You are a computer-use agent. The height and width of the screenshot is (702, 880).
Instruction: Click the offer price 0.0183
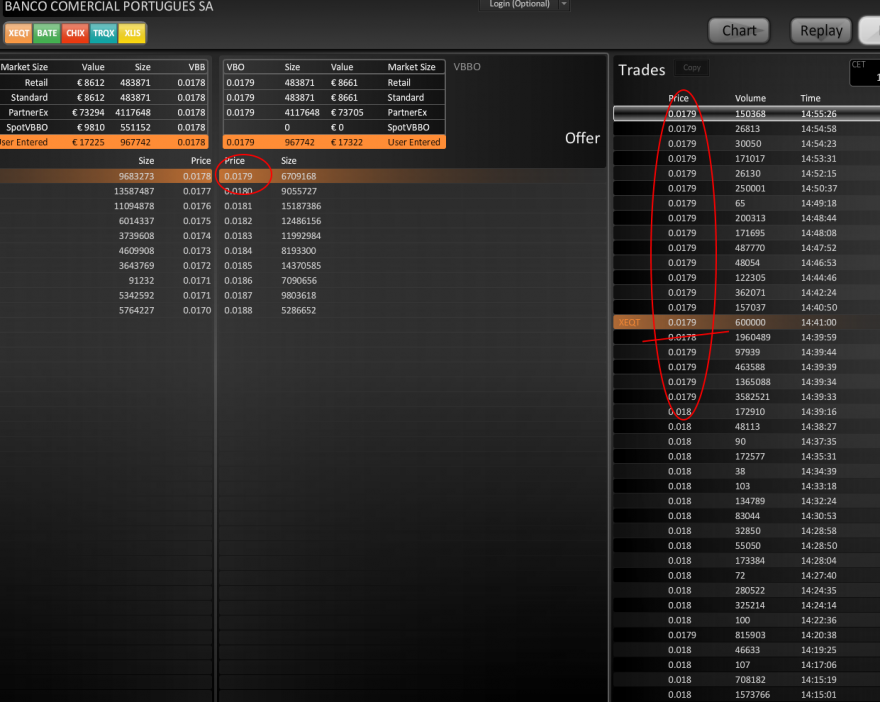(238, 236)
